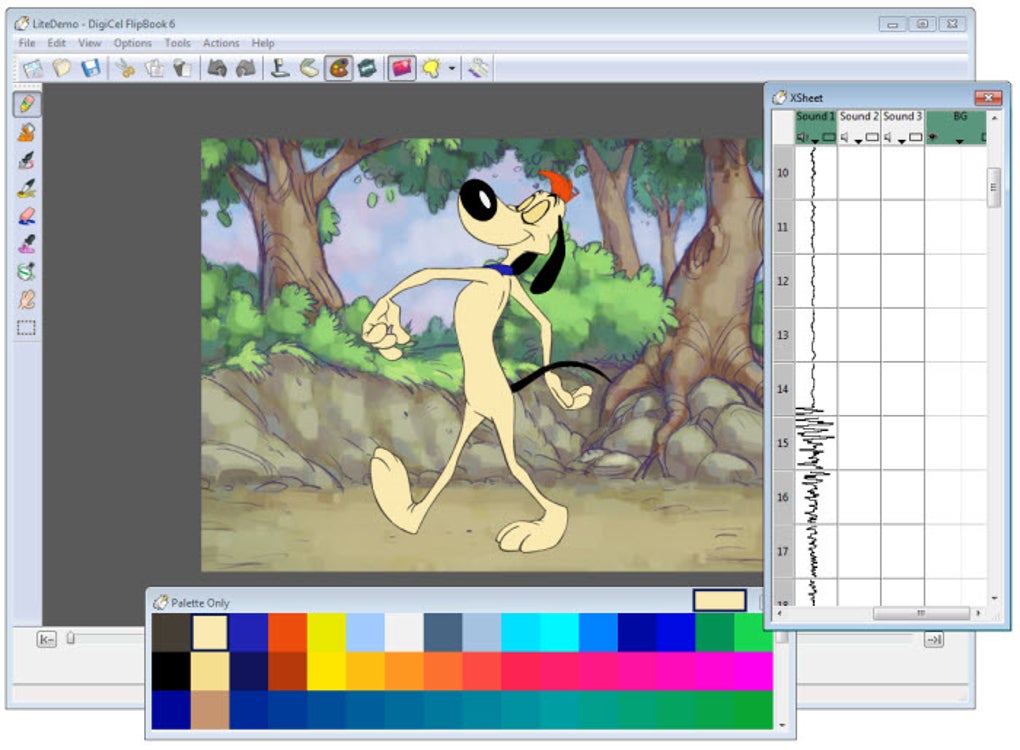The height and width of the screenshot is (750, 1020).
Task: Click the frame 12 cell in Sound 2 column
Action: click(859, 281)
